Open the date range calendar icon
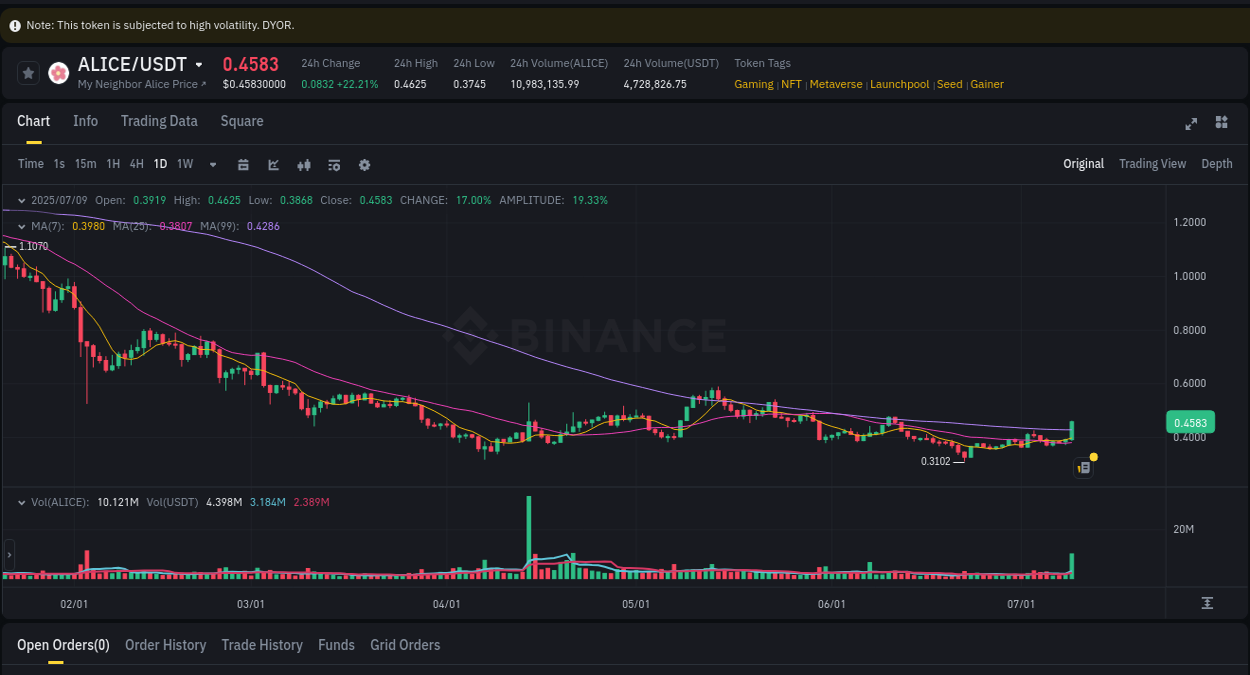Image resolution: width=1250 pixels, height=675 pixels. click(x=243, y=164)
